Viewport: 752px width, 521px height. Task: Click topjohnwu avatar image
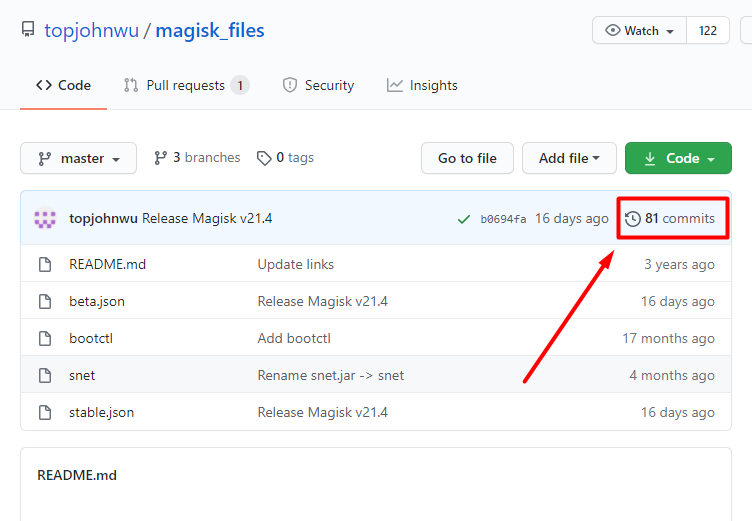pyautogui.click(x=45, y=218)
